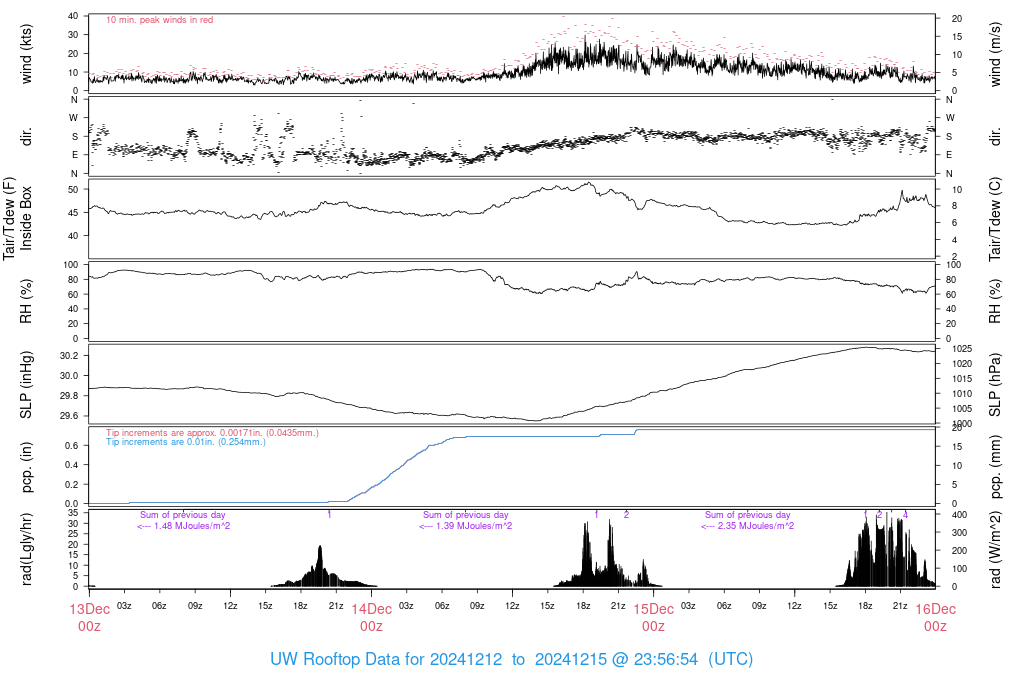Click the 'Inside Box' axis label
Viewport: 1024px width, 700px height.
26,218
